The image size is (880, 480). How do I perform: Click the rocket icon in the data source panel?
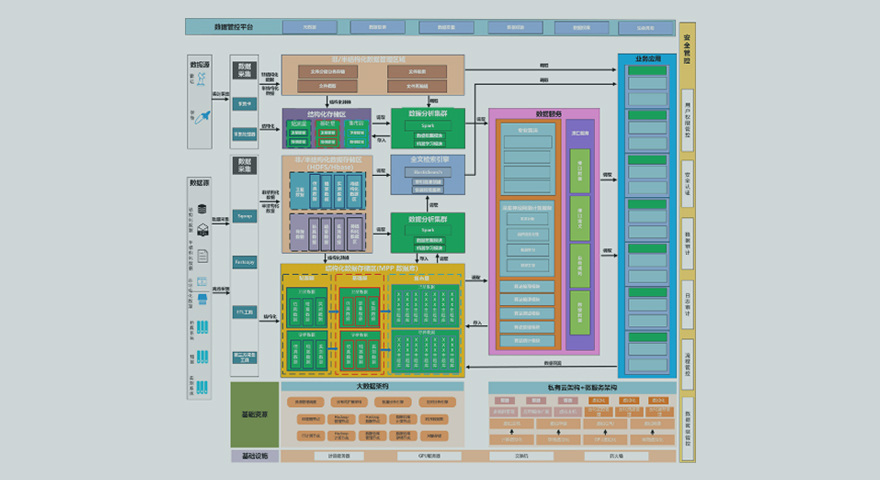click(205, 116)
